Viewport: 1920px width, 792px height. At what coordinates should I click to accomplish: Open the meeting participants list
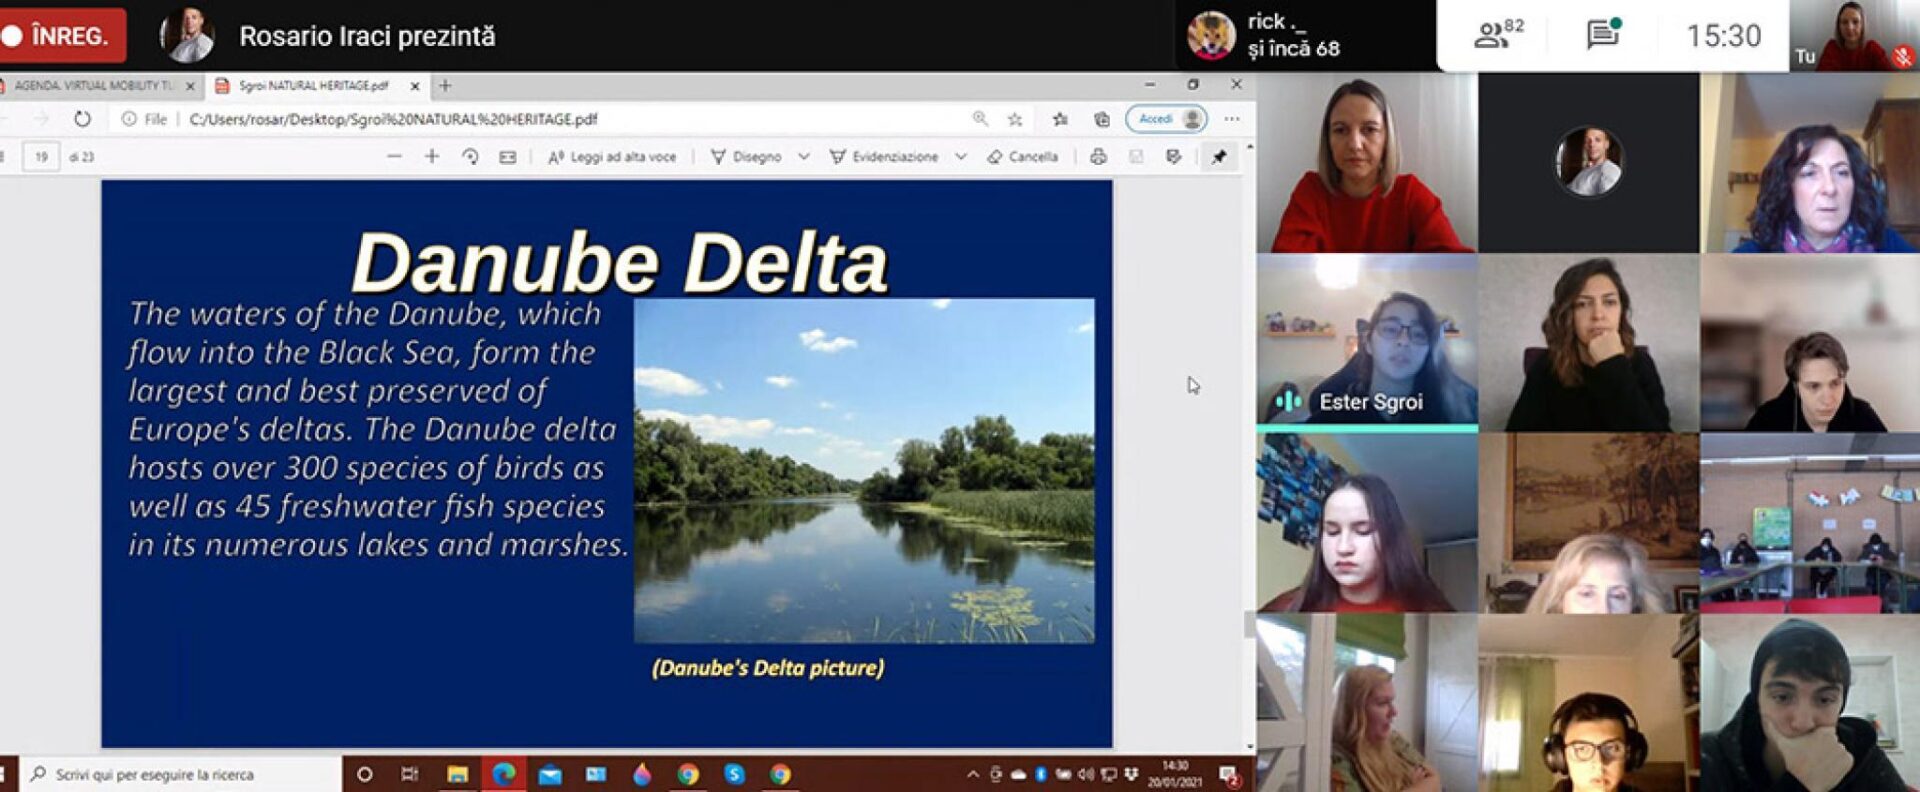click(x=1497, y=35)
